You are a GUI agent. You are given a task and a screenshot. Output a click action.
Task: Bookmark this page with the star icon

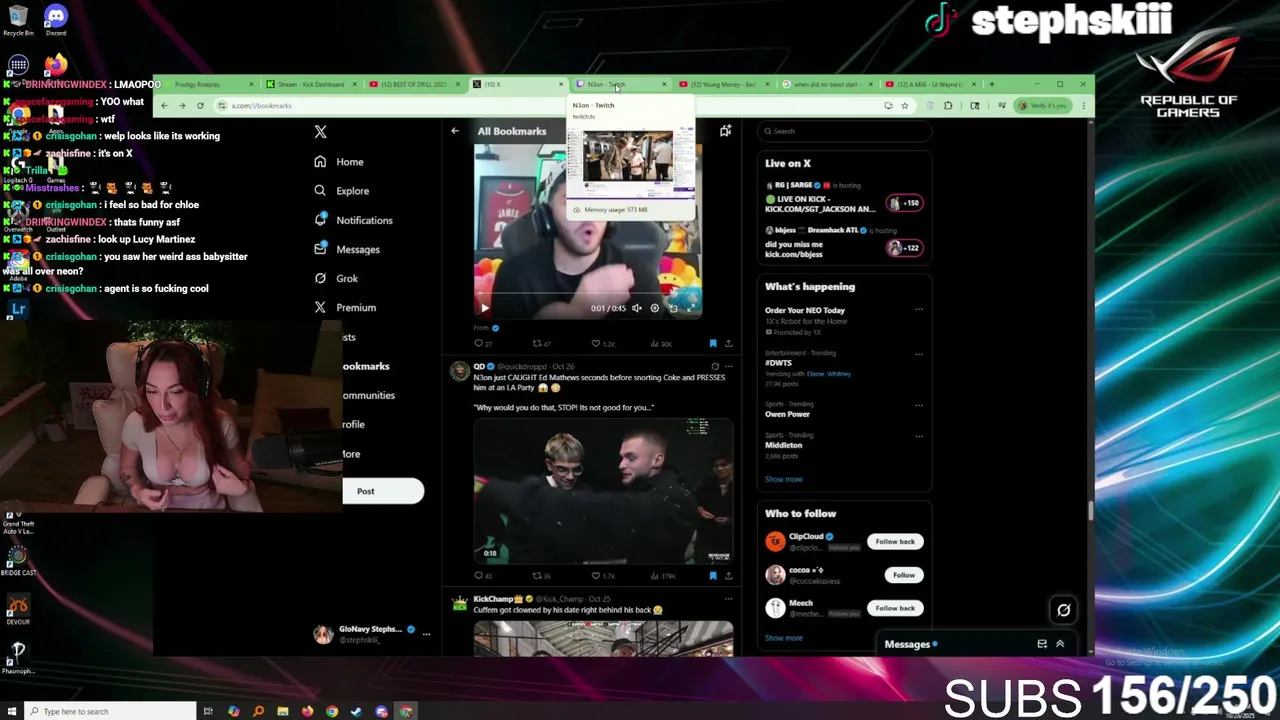pyautogui.click(x=904, y=105)
